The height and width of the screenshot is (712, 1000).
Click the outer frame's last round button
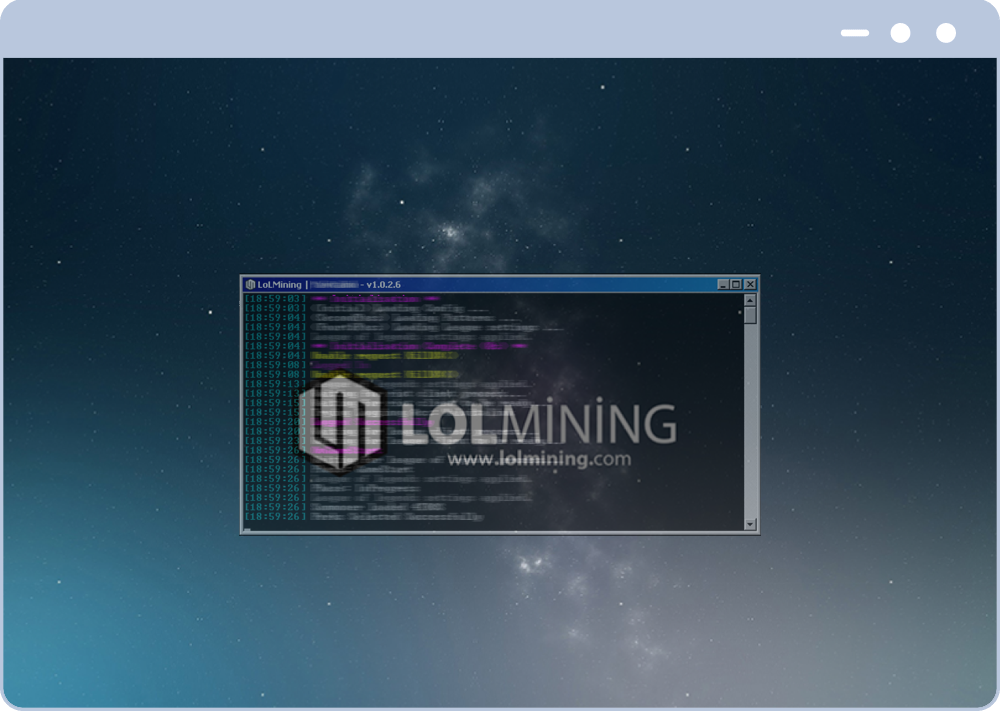coord(946,33)
